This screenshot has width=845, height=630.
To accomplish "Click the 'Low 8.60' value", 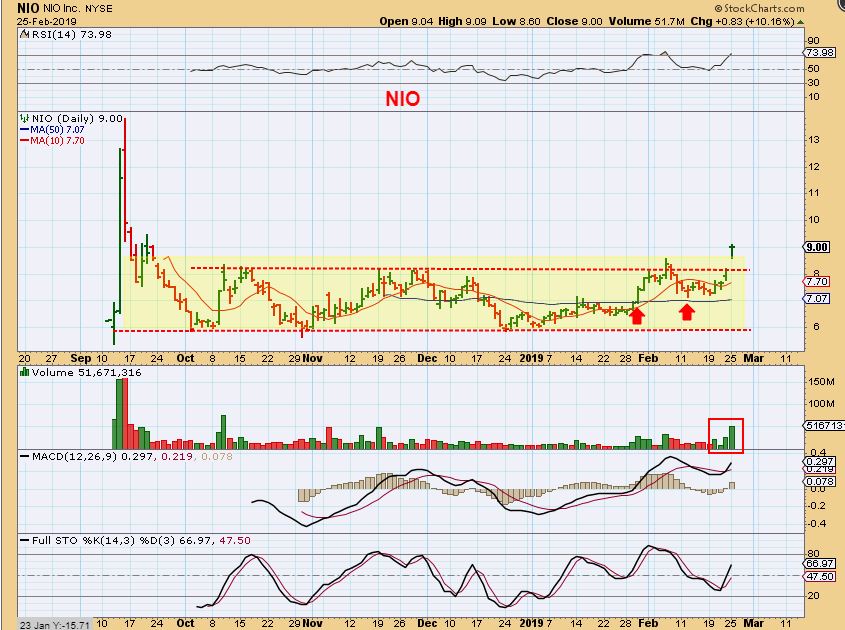I will (516, 22).
